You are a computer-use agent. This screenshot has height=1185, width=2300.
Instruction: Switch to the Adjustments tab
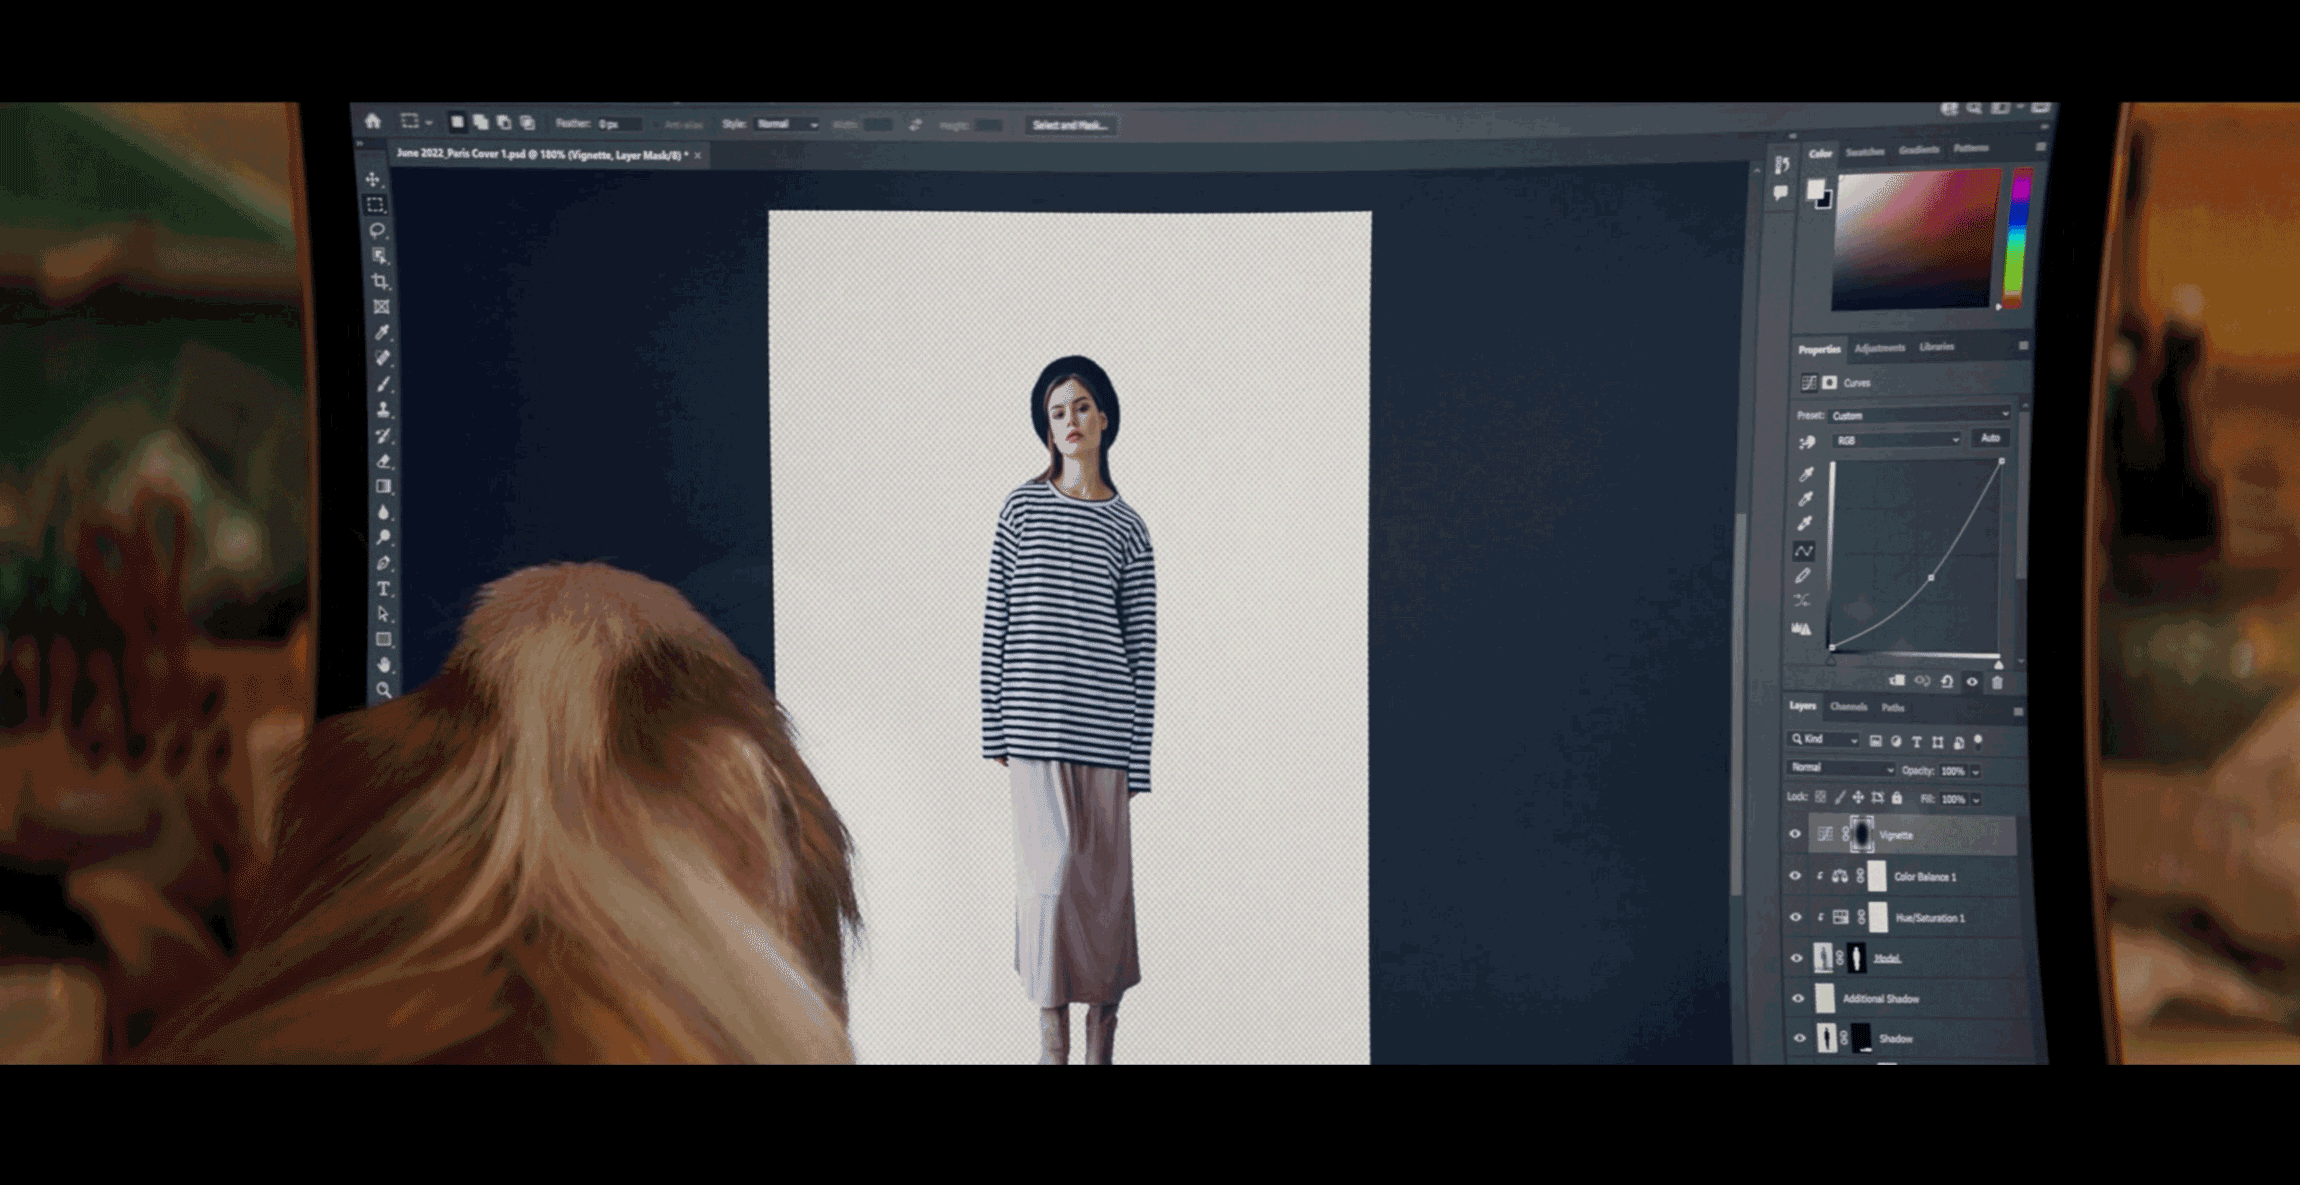pyautogui.click(x=1879, y=348)
